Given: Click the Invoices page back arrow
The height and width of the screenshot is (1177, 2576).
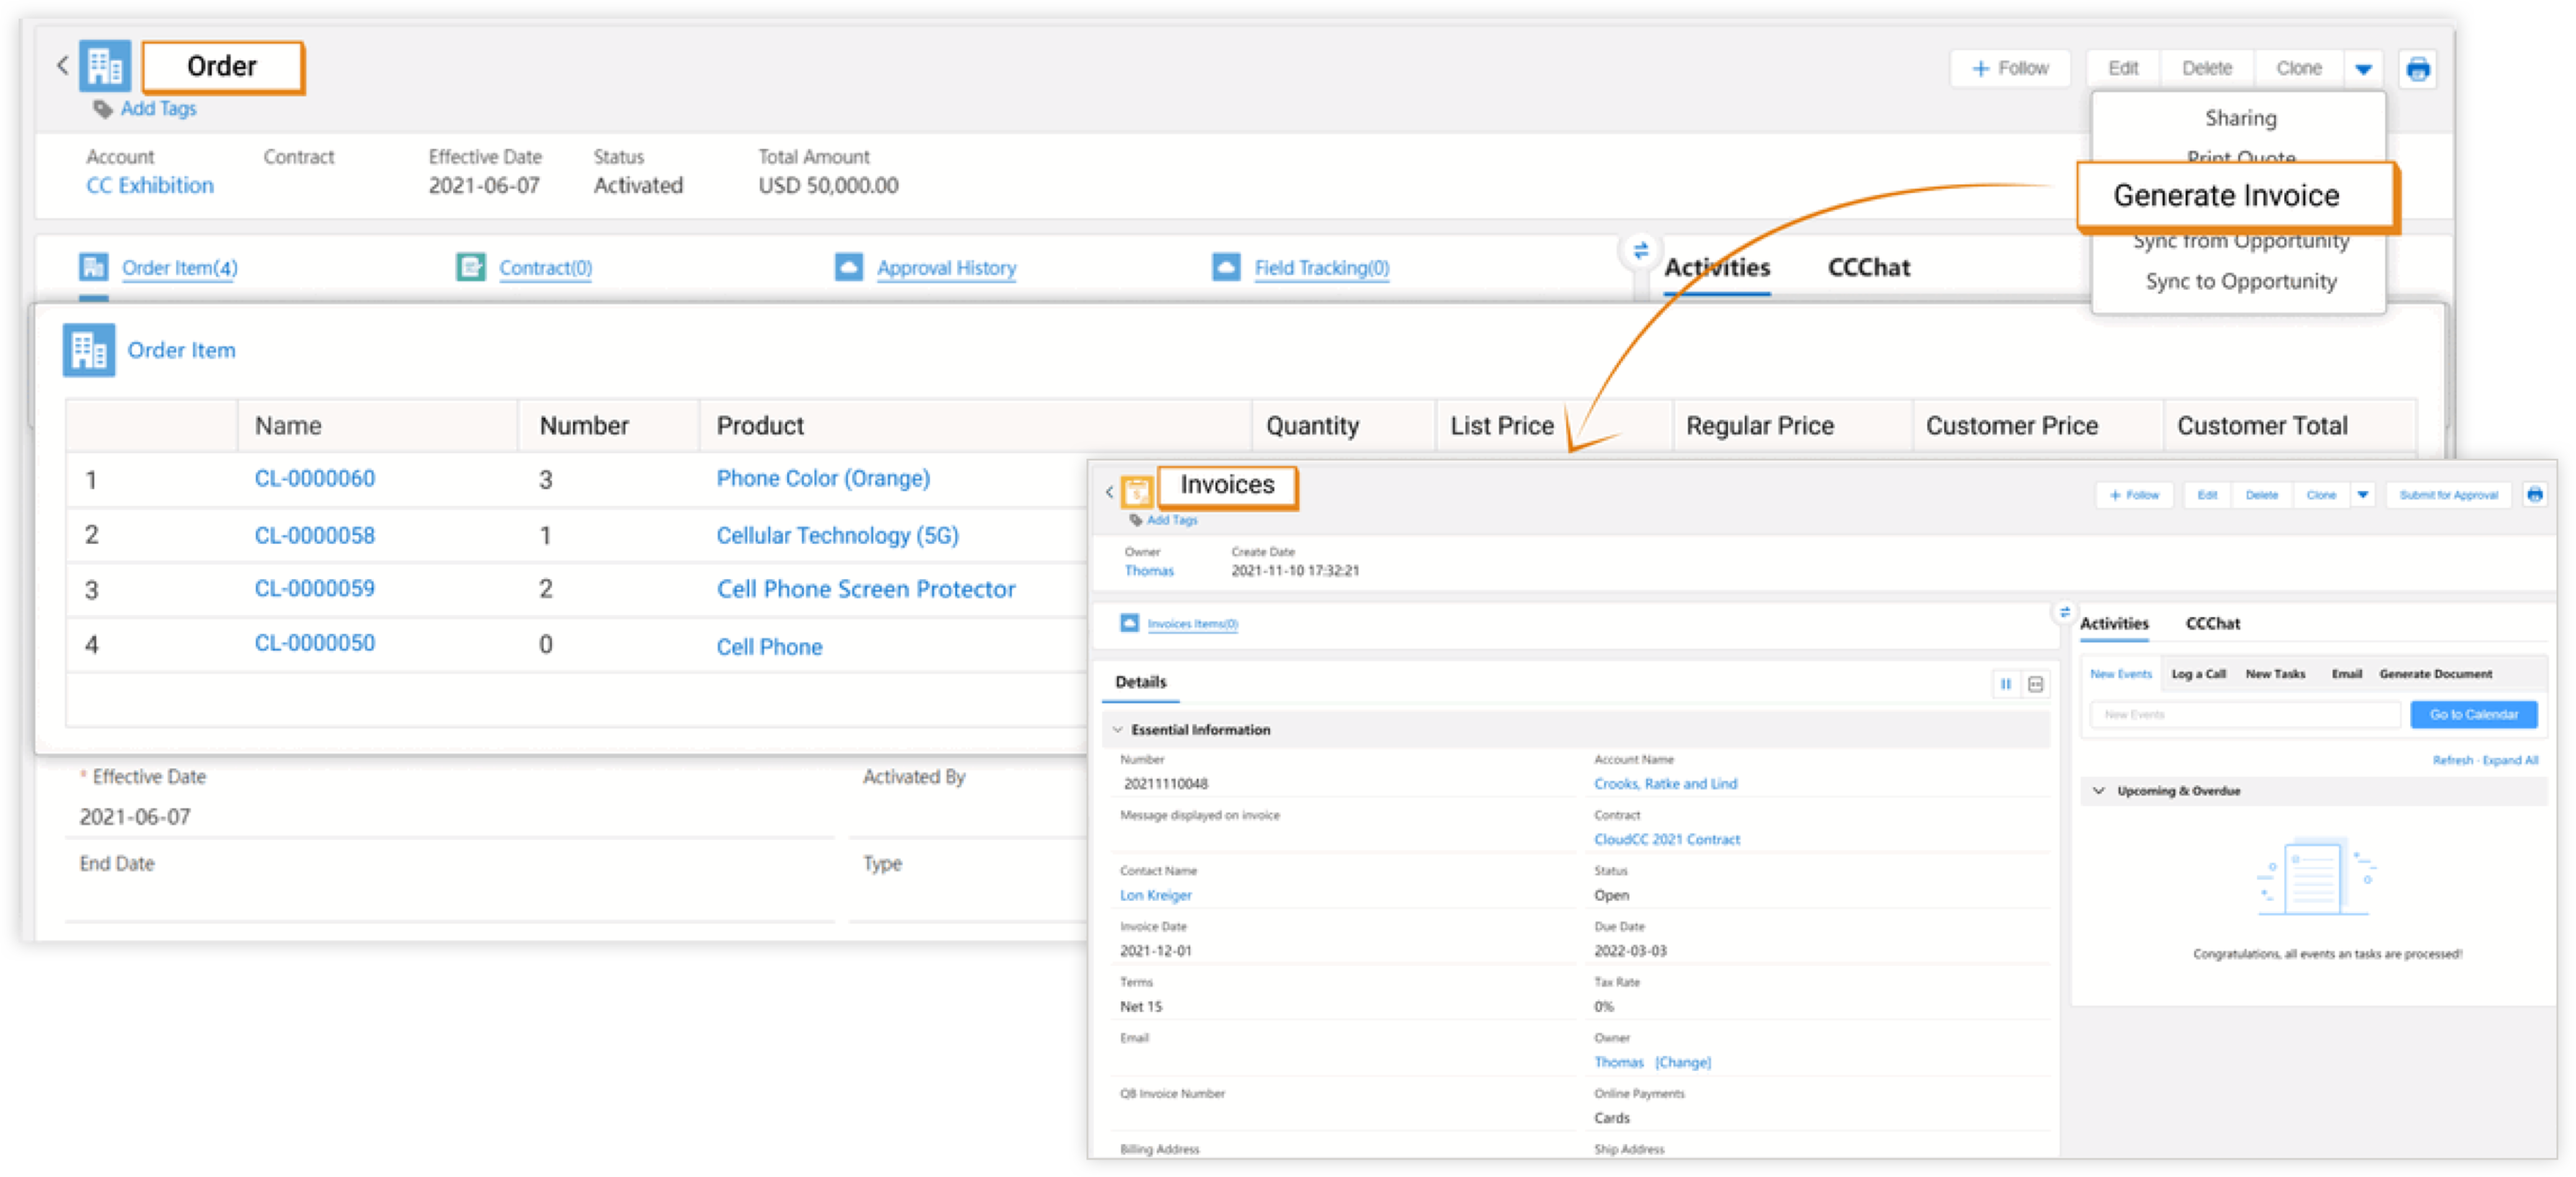Looking at the screenshot, I should [x=1109, y=492].
